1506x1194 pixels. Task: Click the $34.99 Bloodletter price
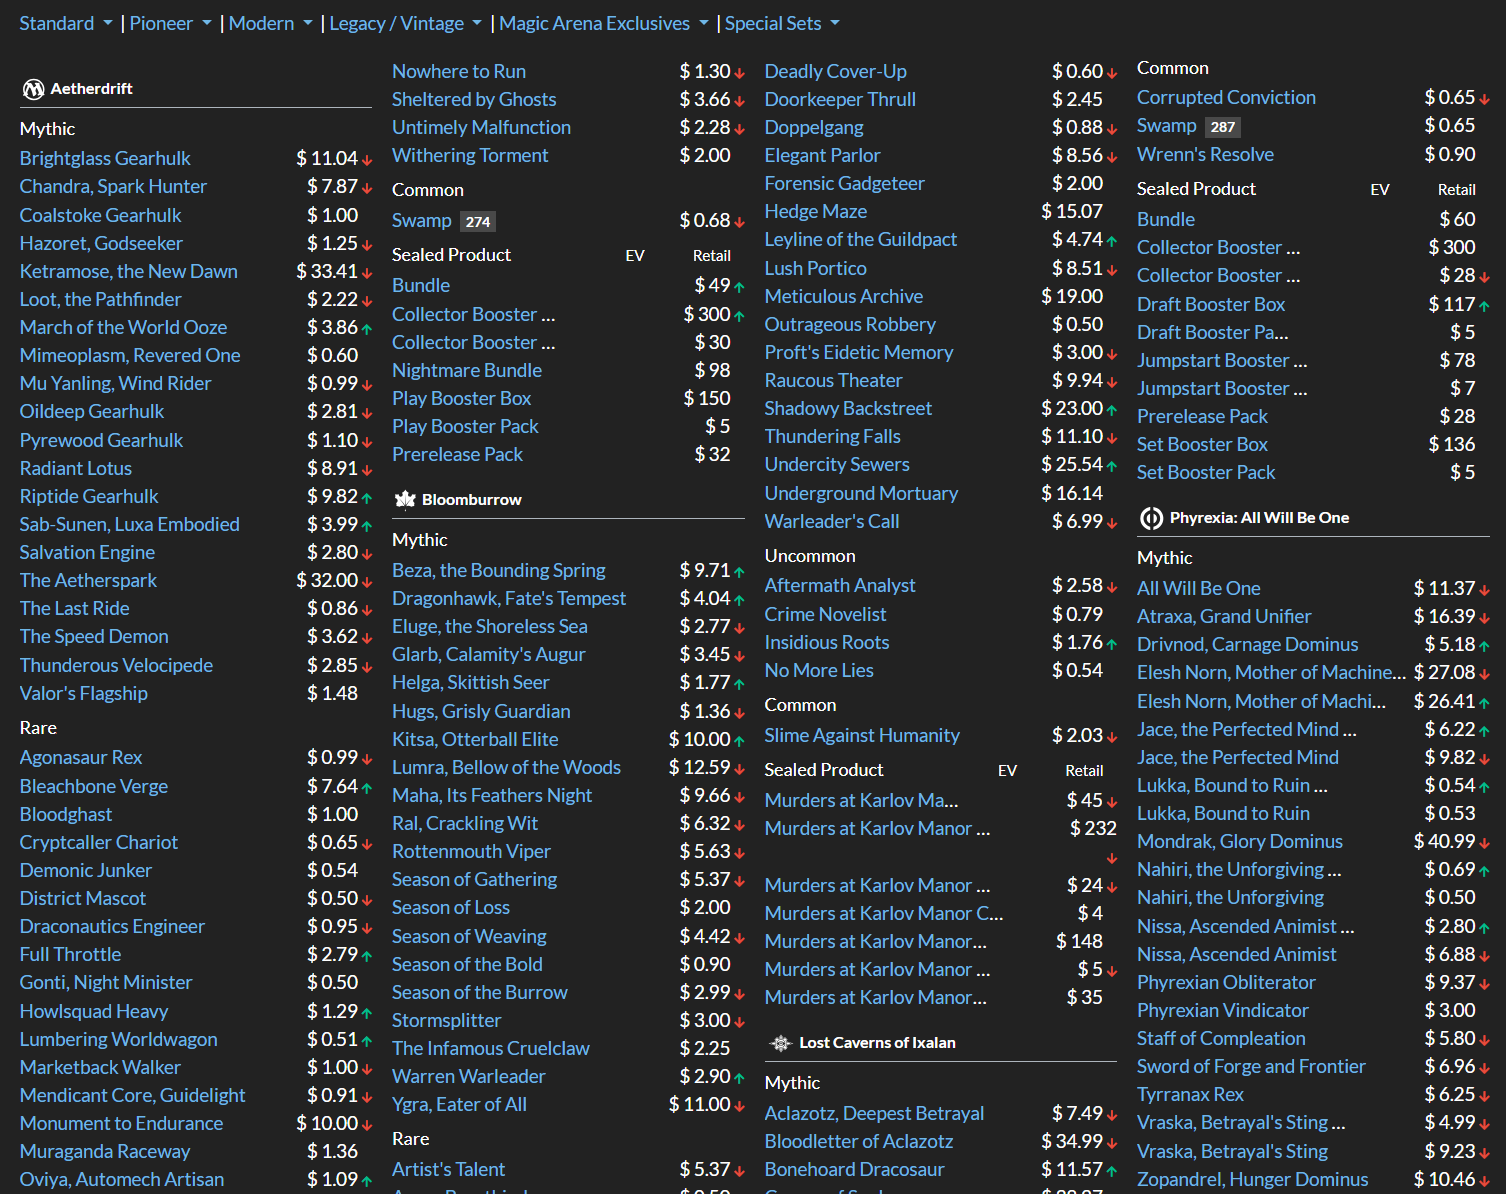[1072, 1141]
